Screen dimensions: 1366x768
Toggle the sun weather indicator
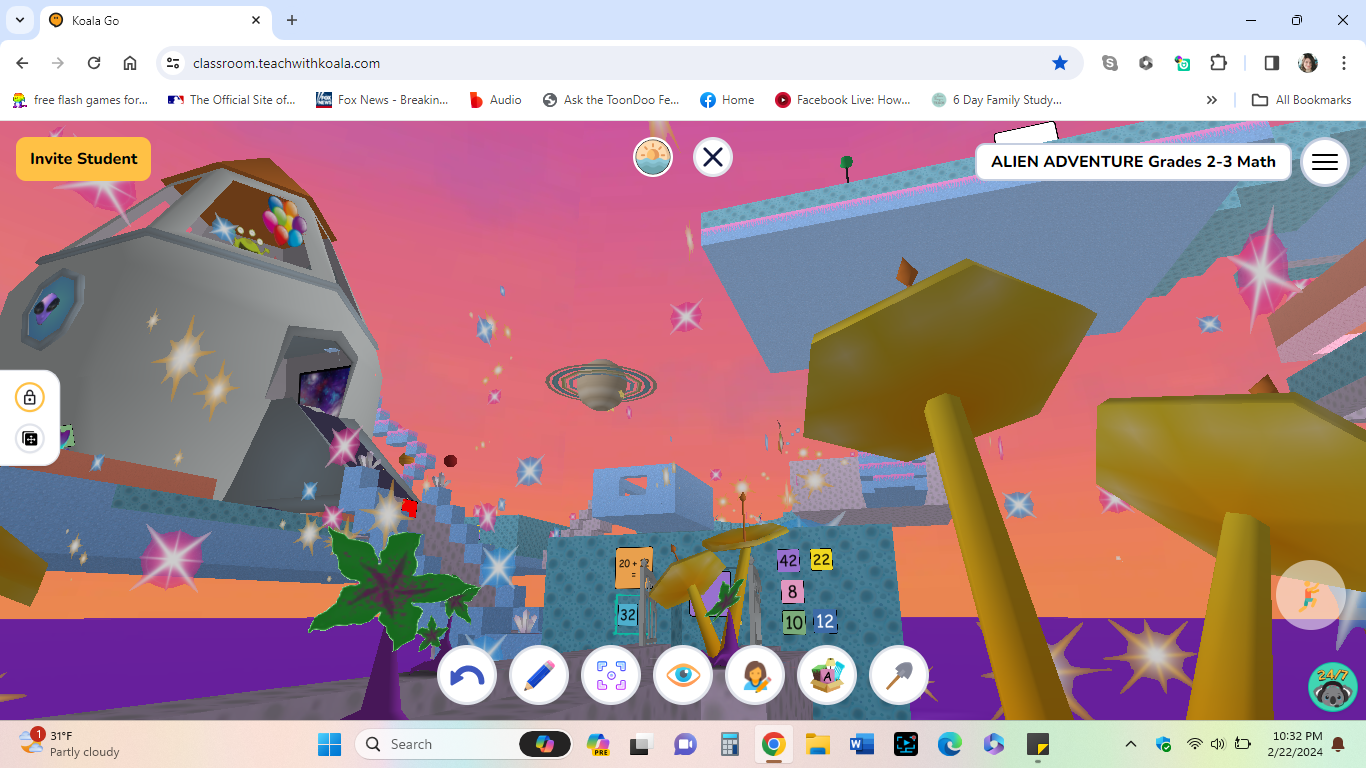tap(652, 157)
